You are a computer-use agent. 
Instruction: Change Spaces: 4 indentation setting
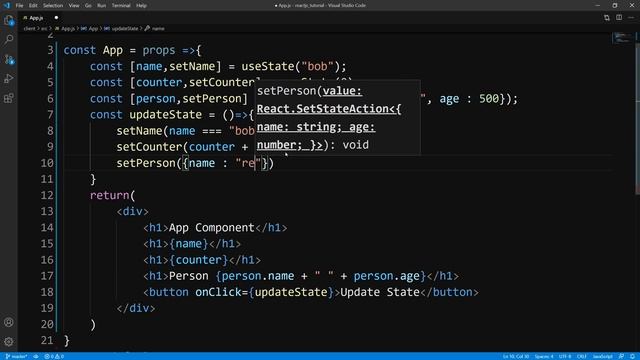pyautogui.click(x=544, y=356)
